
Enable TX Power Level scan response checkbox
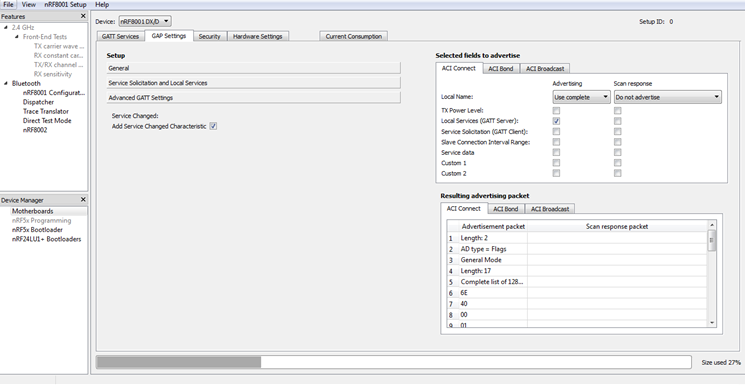tap(617, 111)
